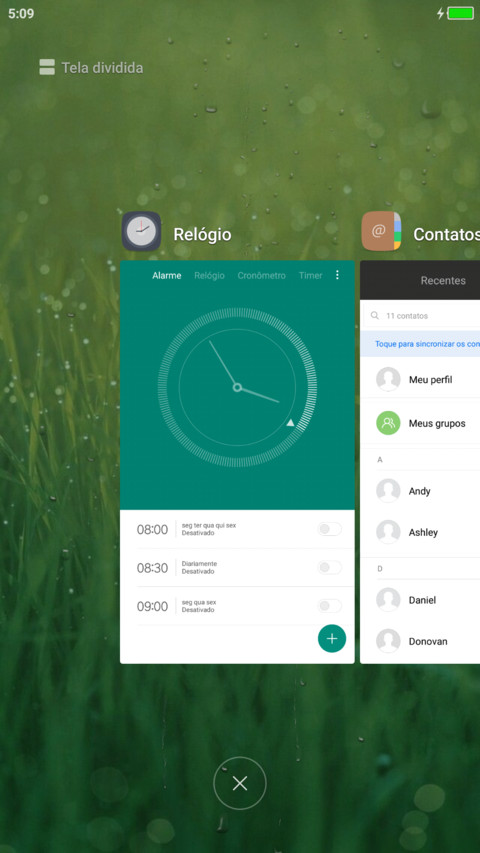Open the Meu perfil contact name

(x=430, y=380)
